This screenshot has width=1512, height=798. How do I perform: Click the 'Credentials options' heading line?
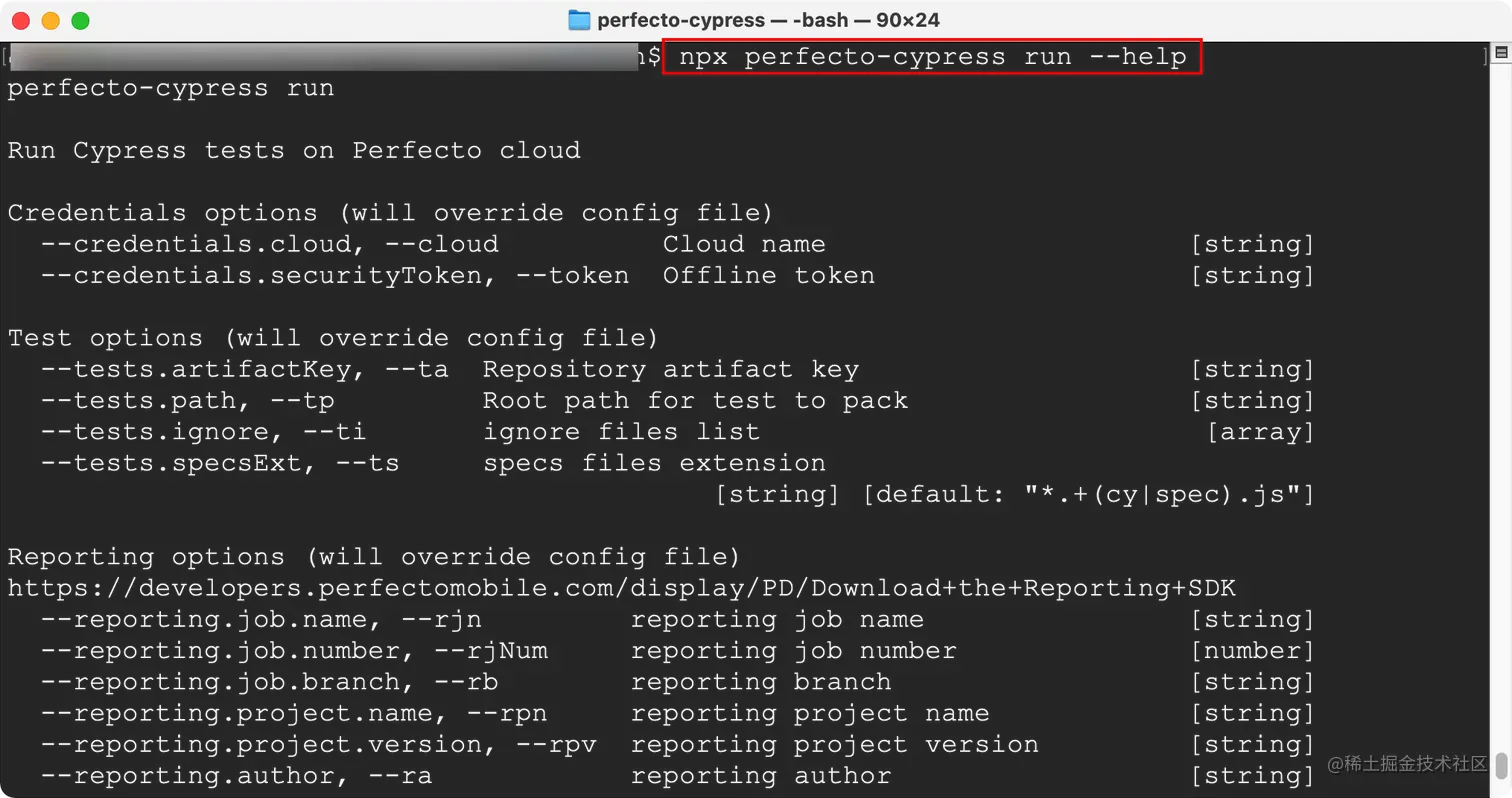click(390, 213)
